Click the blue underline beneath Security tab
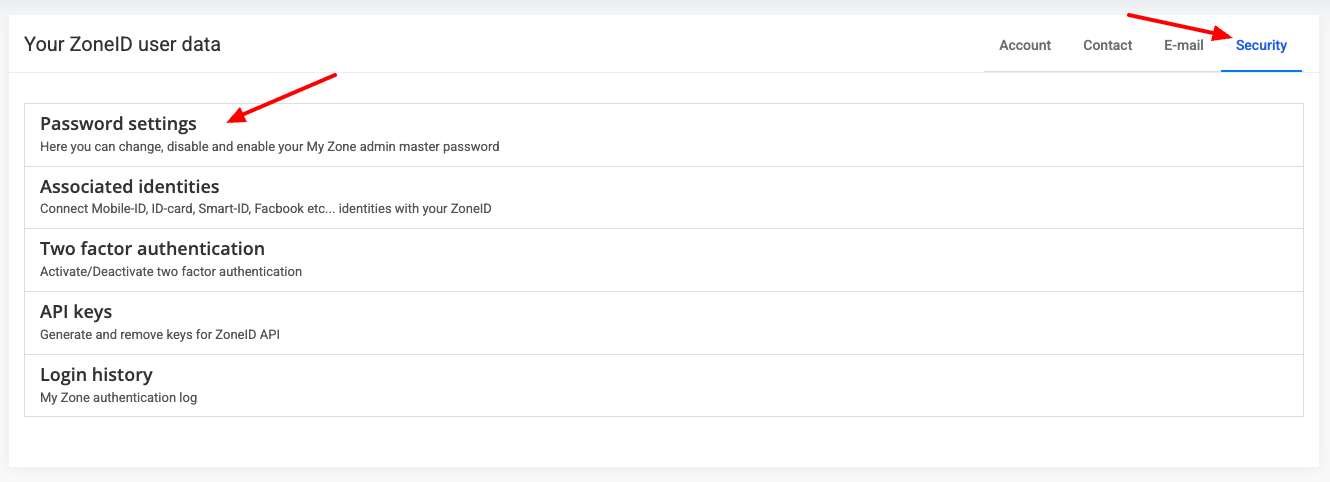 [1261, 71]
